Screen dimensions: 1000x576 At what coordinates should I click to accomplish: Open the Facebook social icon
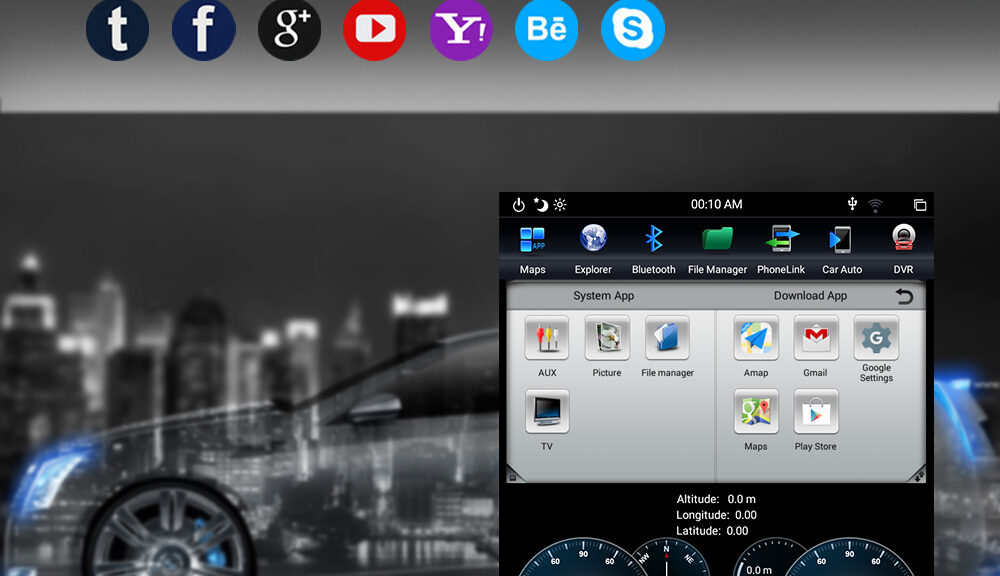pyautogui.click(x=203, y=29)
